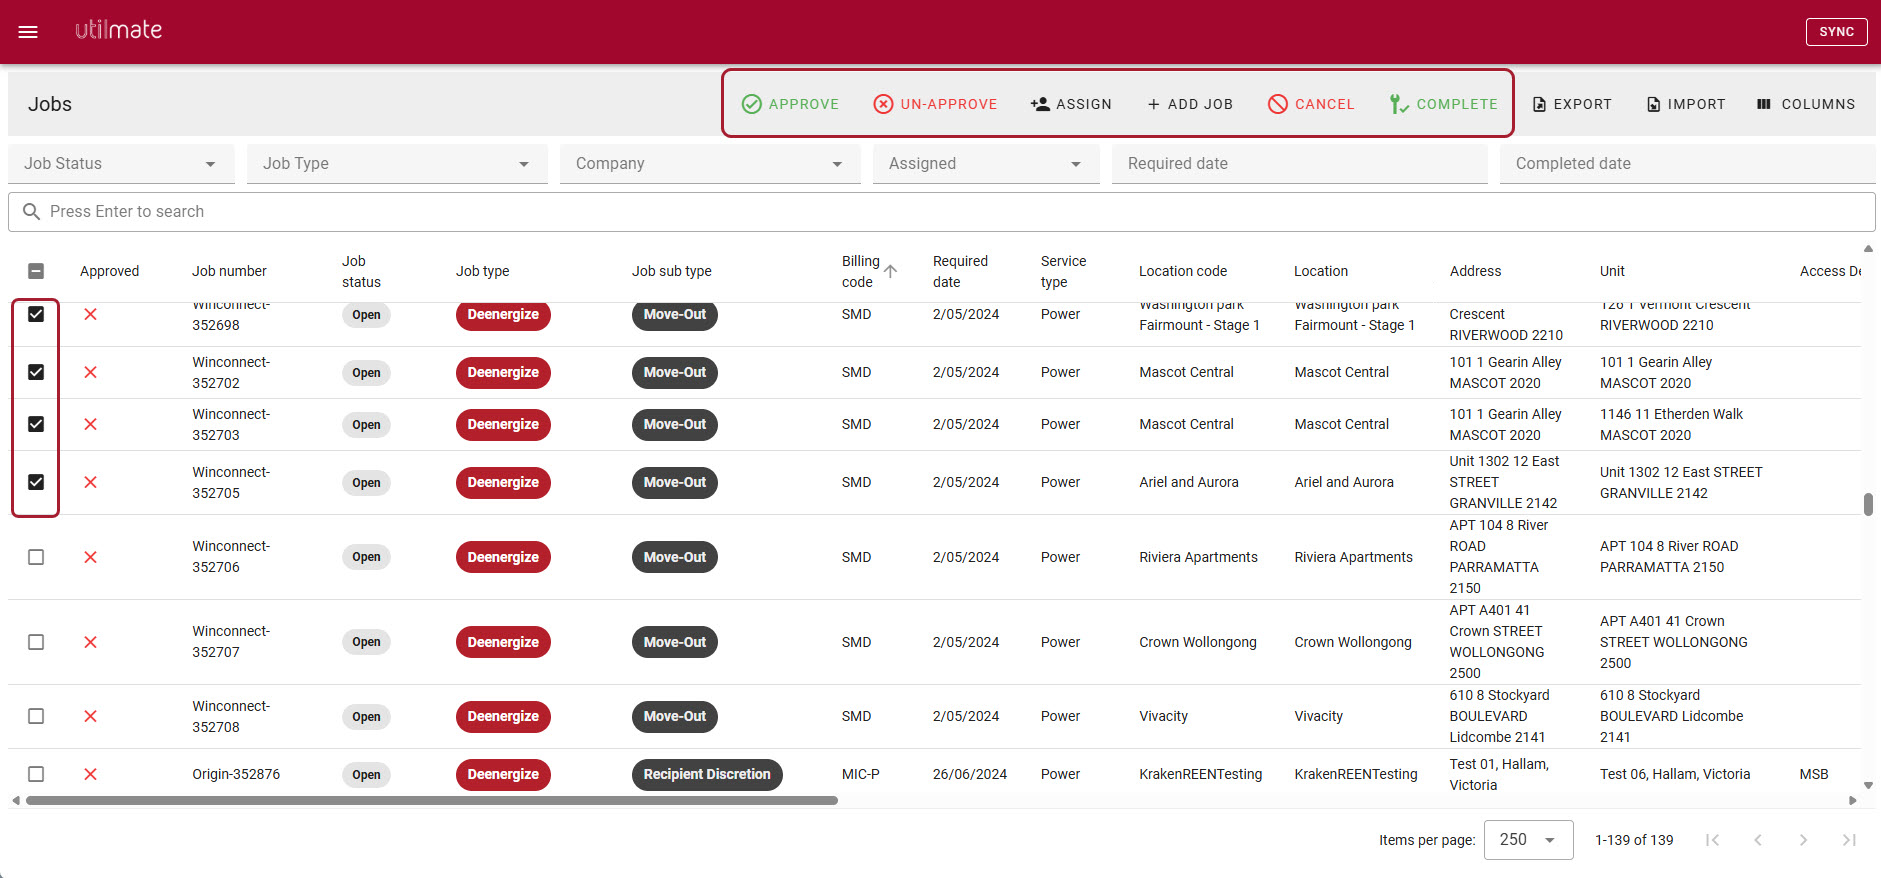Screen dimensions: 1881x878
Task: Uncheck the Winconnect-352705 row checkbox
Action: (36, 482)
